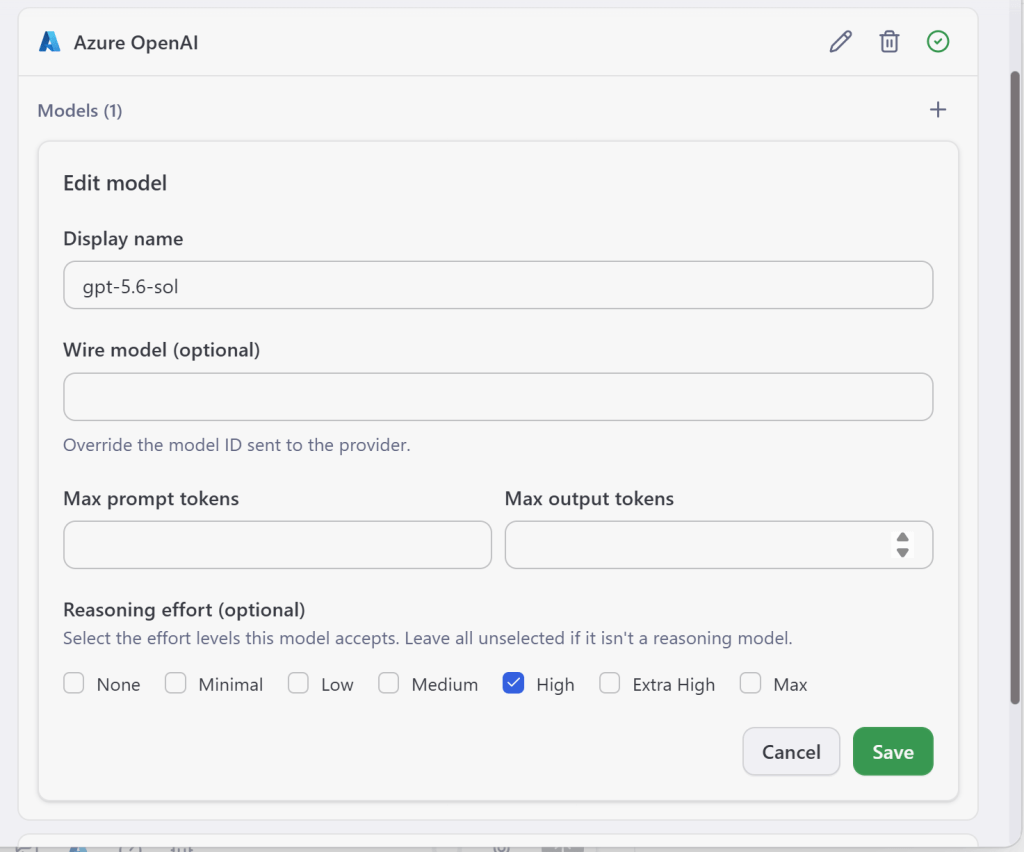Click the vertical scrollbar thumb
The height and width of the screenshot is (852, 1024).
click(1015, 387)
